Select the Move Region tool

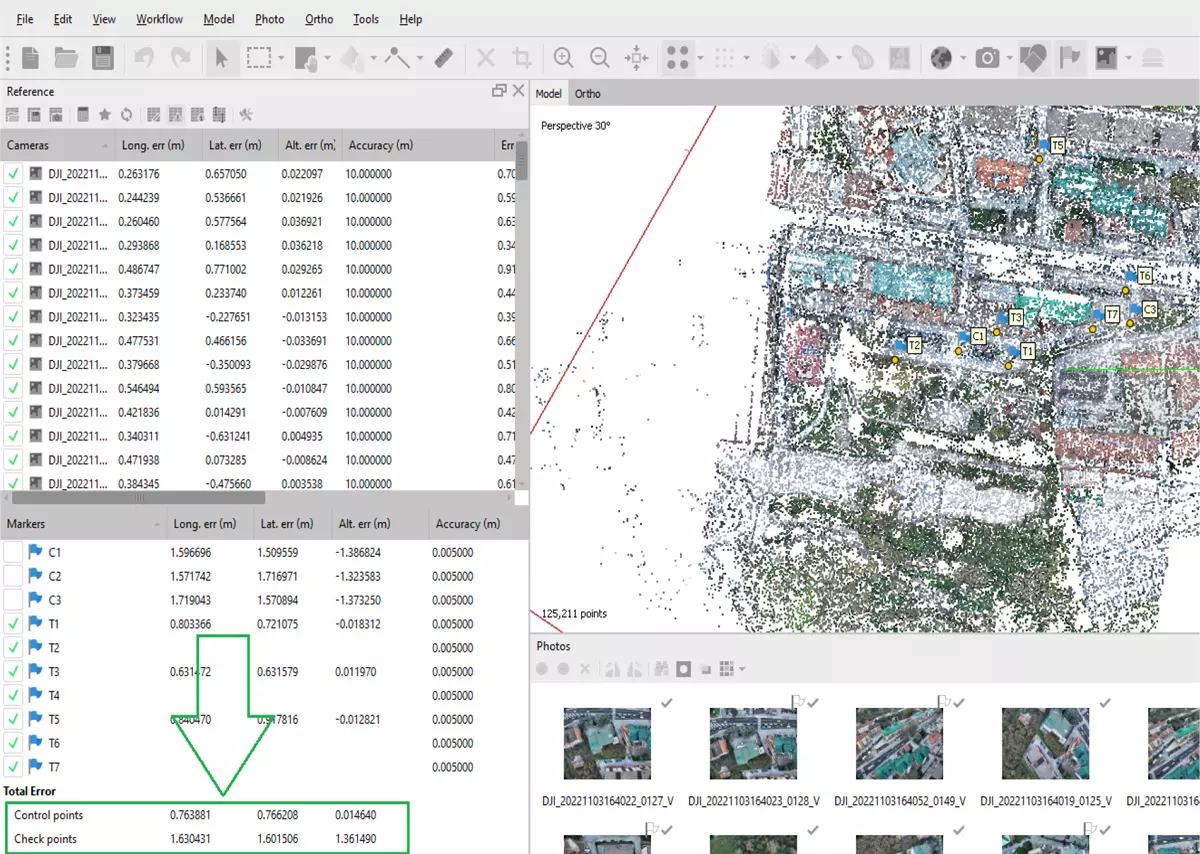point(307,58)
